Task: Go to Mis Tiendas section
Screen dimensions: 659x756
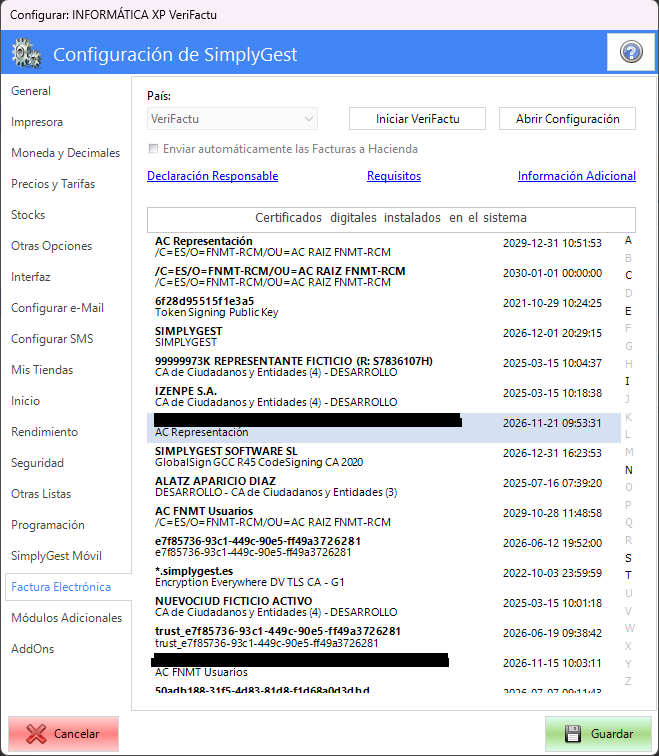Action: (x=42, y=370)
